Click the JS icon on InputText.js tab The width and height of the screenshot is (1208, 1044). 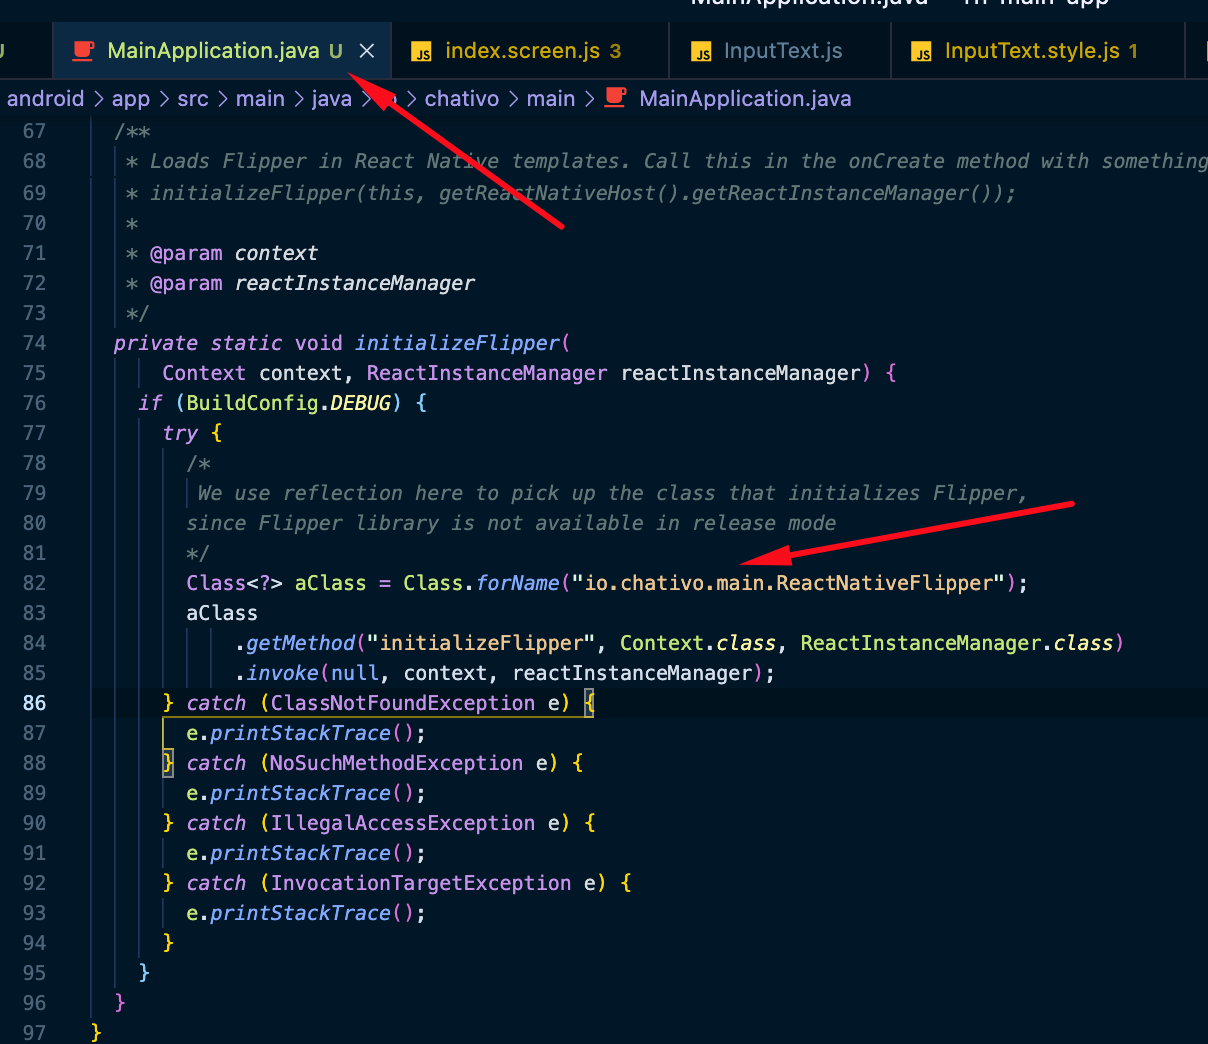702,52
